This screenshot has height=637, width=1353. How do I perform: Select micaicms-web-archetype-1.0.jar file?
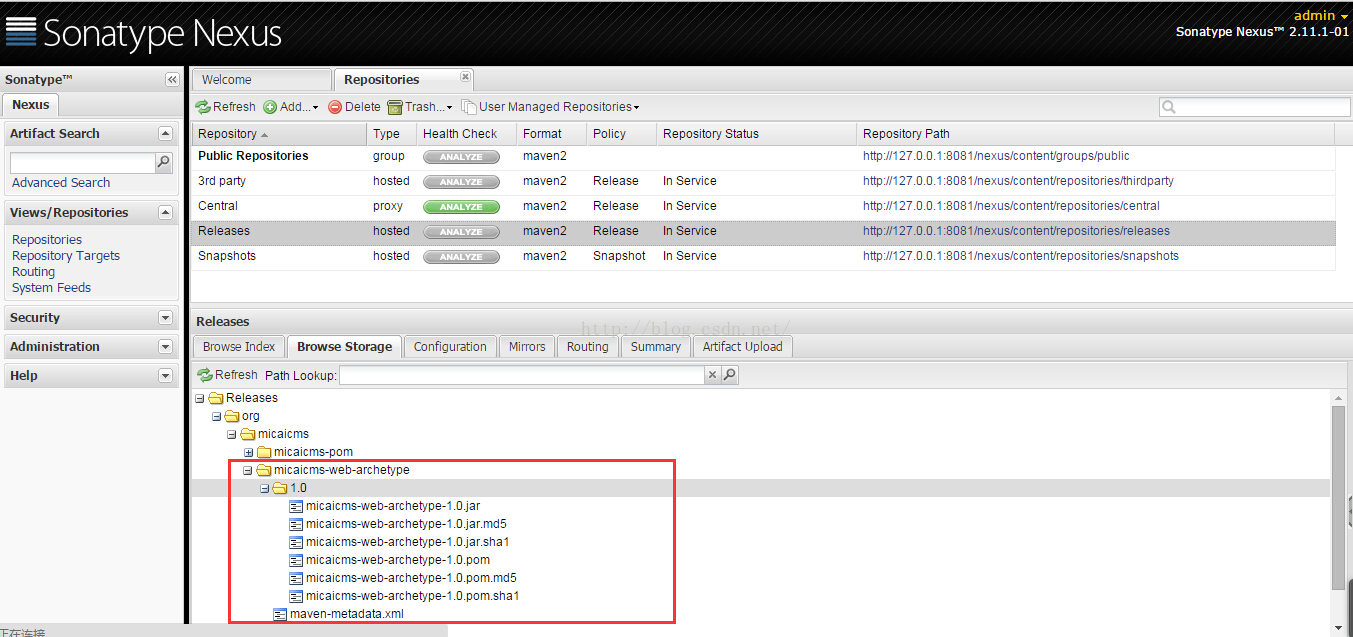(x=393, y=506)
